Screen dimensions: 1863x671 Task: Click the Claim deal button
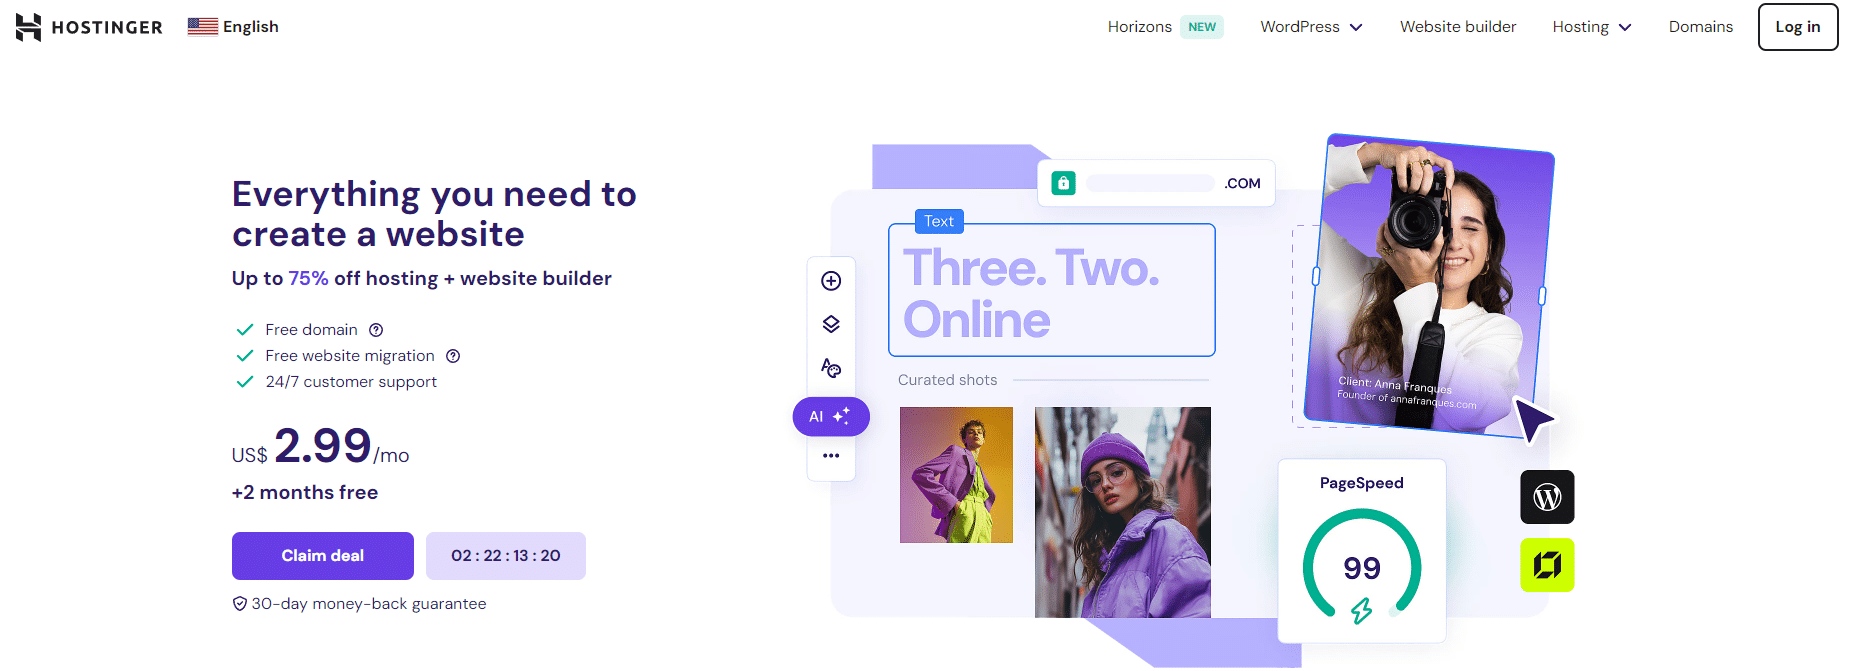(x=323, y=556)
